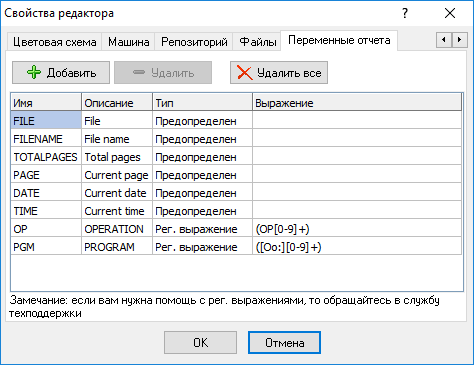Click the 'Current time' description cell
The height and width of the screenshot is (365, 474).
pyautogui.click(x=117, y=210)
